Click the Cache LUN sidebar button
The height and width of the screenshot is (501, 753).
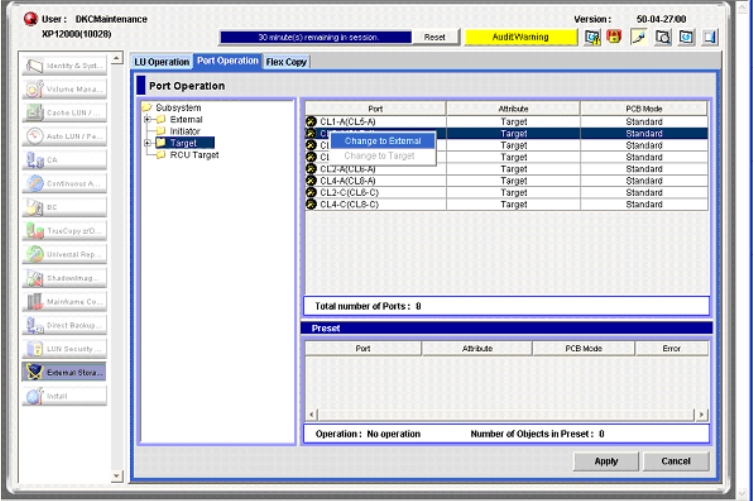64,112
